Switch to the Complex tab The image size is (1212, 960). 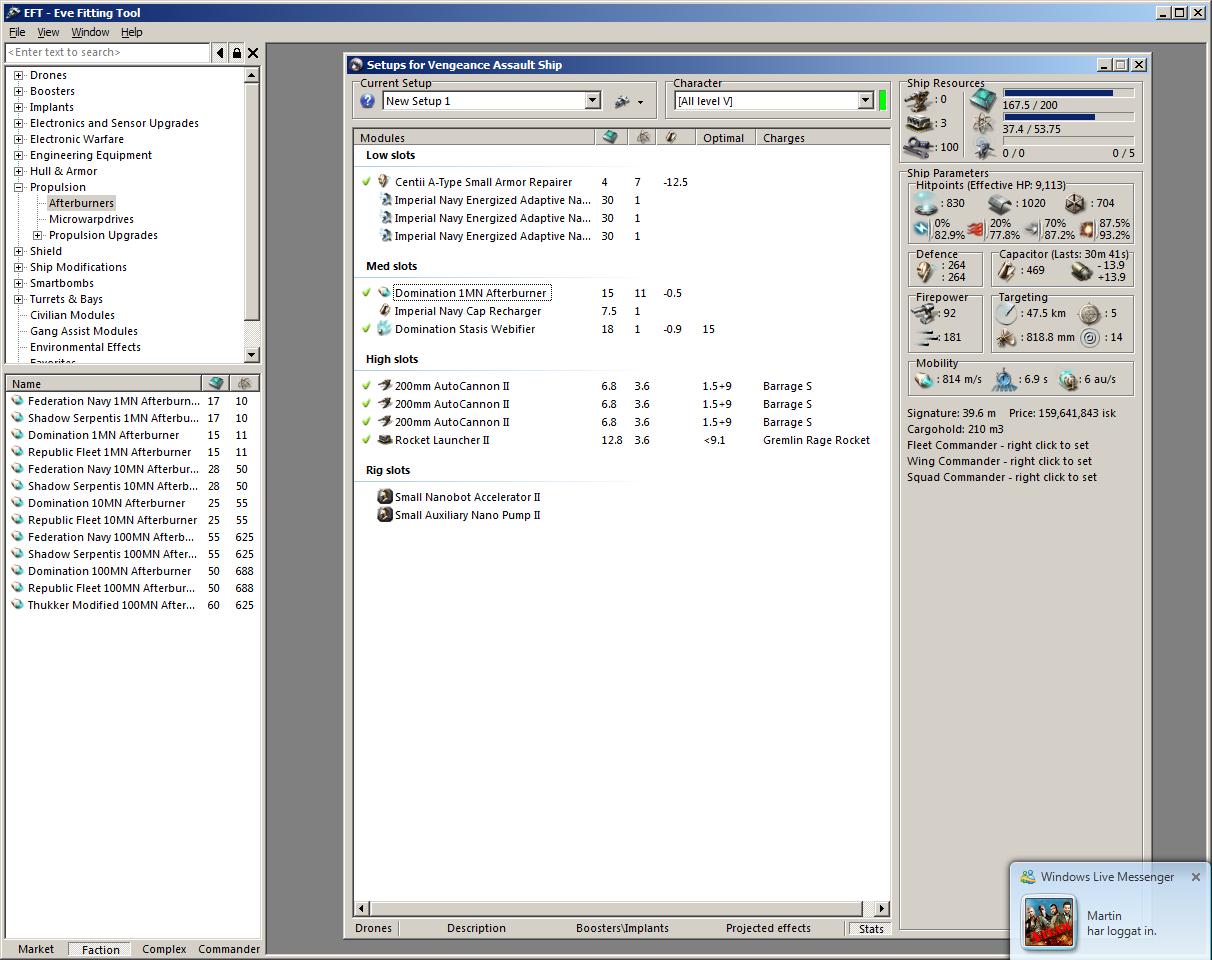point(164,949)
